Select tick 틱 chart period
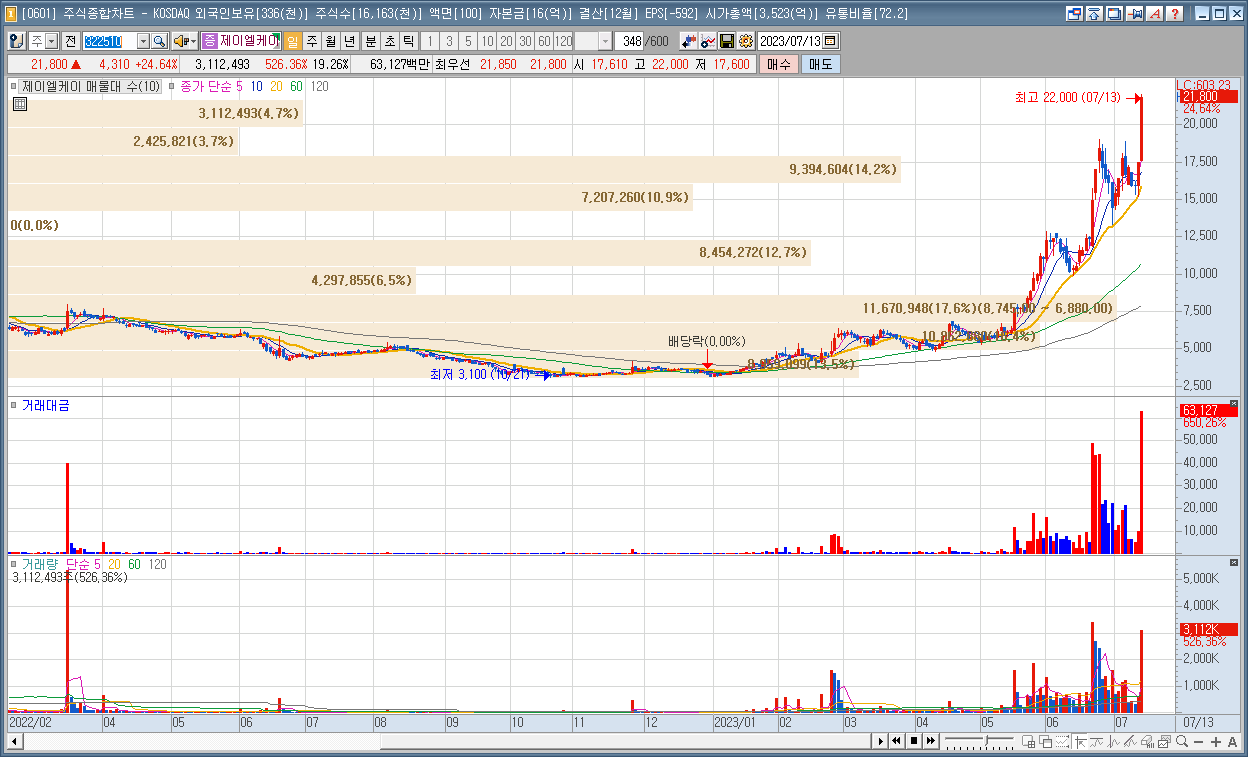The height and width of the screenshot is (757, 1248). pyautogui.click(x=408, y=41)
